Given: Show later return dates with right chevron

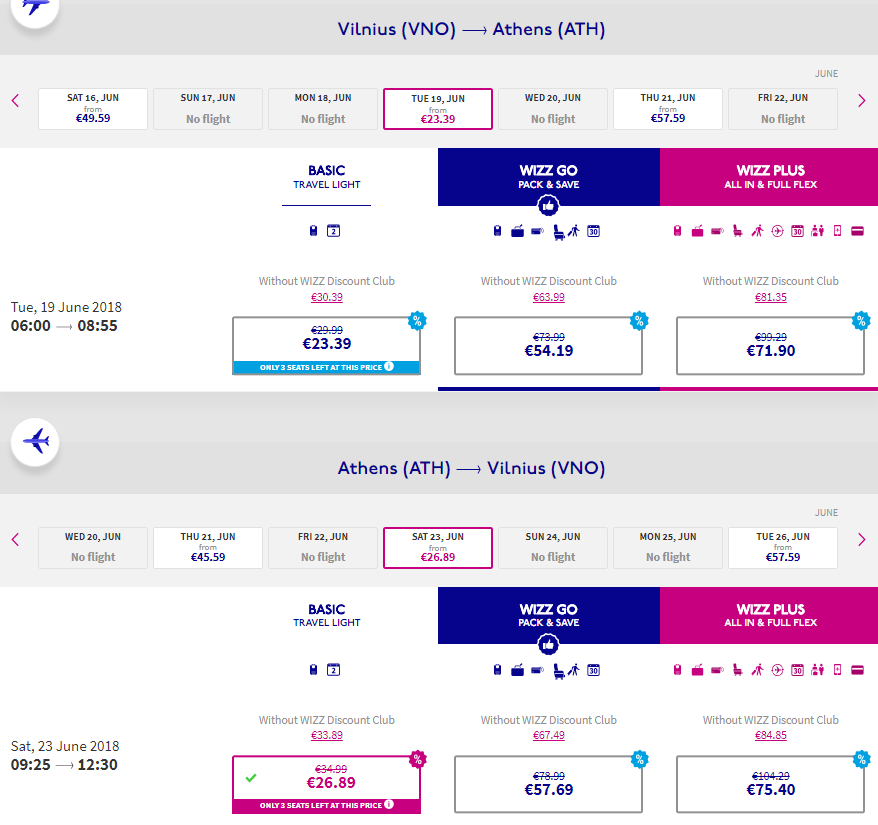Looking at the screenshot, I should 861,540.
